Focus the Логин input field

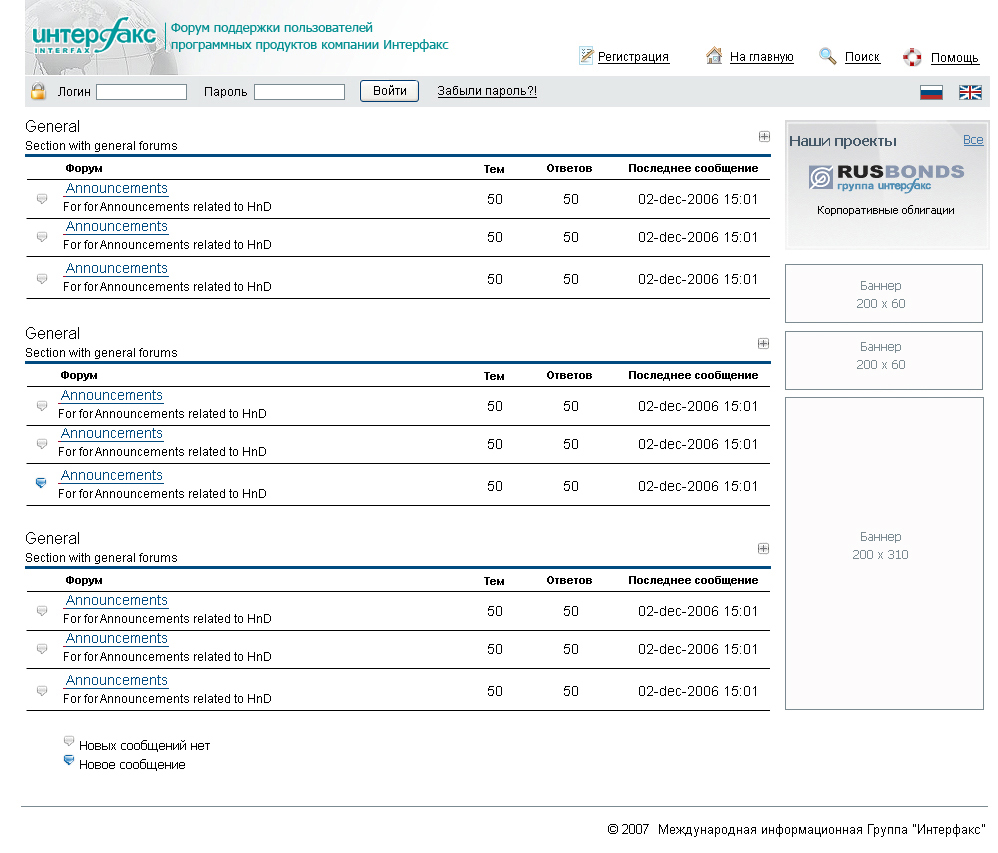pyautogui.click(x=141, y=92)
